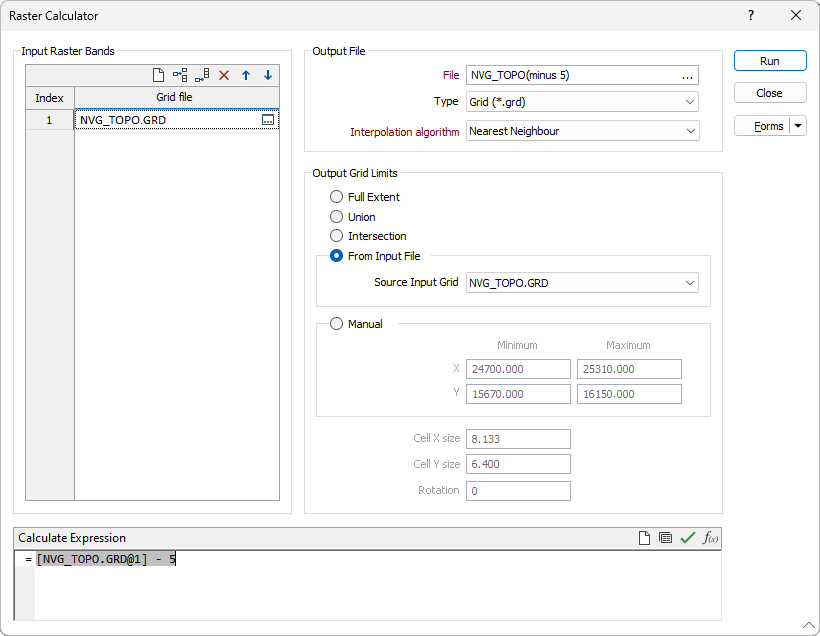Validate the expression with the green checkmark
The image size is (820, 636).
pos(687,538)
